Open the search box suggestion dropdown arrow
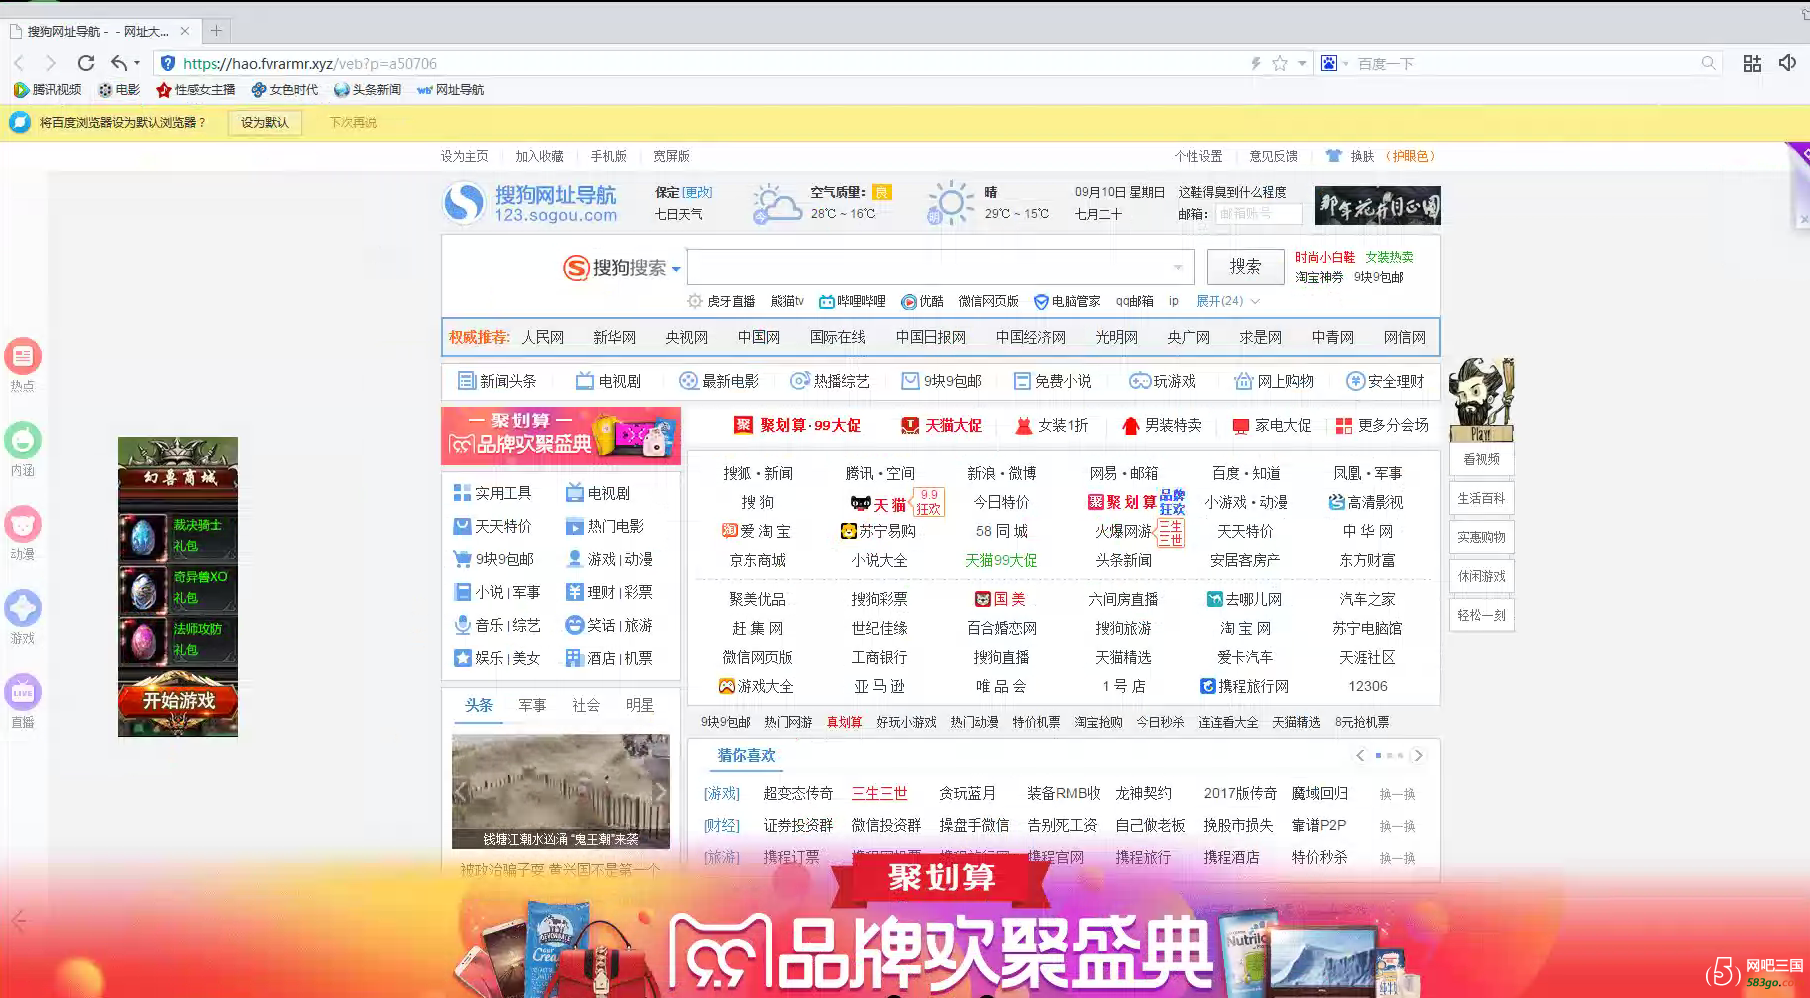Screen dimensions: 1810x998 pos(1178,268)
